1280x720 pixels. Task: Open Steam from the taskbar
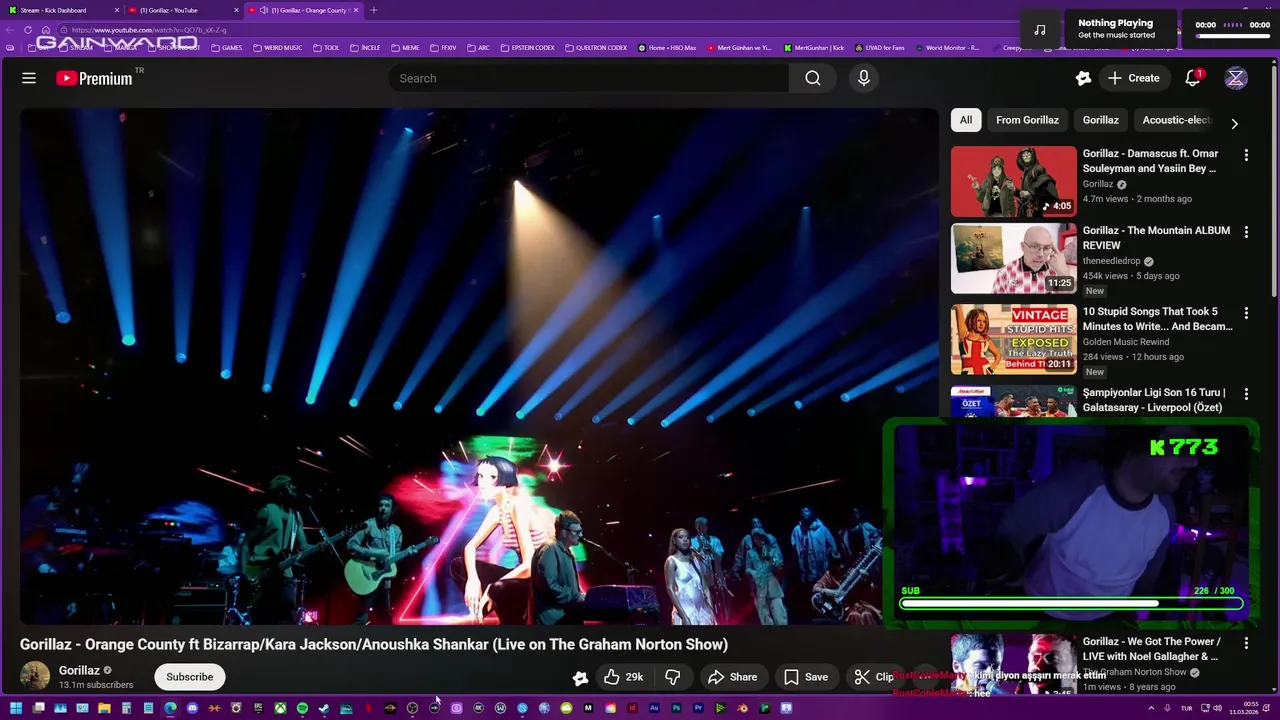(x=323, y=708)
